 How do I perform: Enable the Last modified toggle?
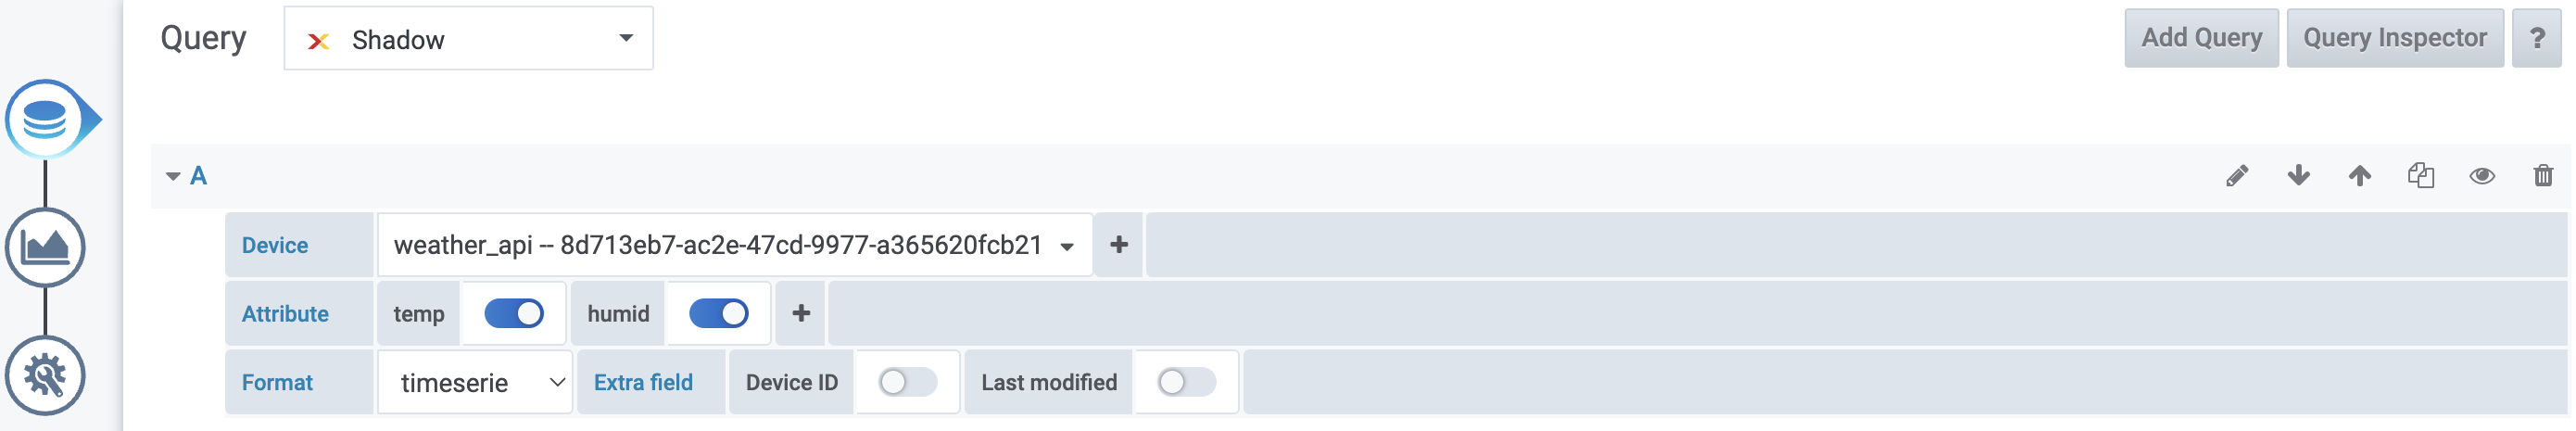coord(1186,382)
